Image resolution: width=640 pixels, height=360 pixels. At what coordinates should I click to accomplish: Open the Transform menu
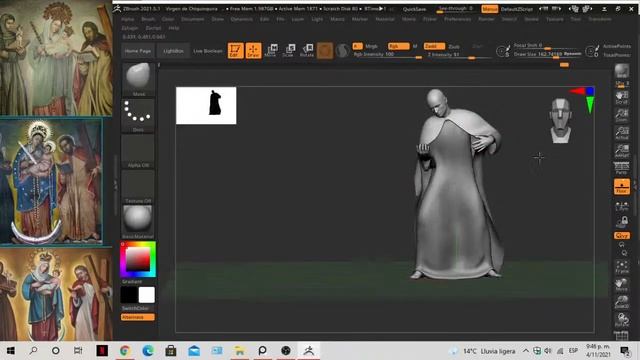point(600,19)
